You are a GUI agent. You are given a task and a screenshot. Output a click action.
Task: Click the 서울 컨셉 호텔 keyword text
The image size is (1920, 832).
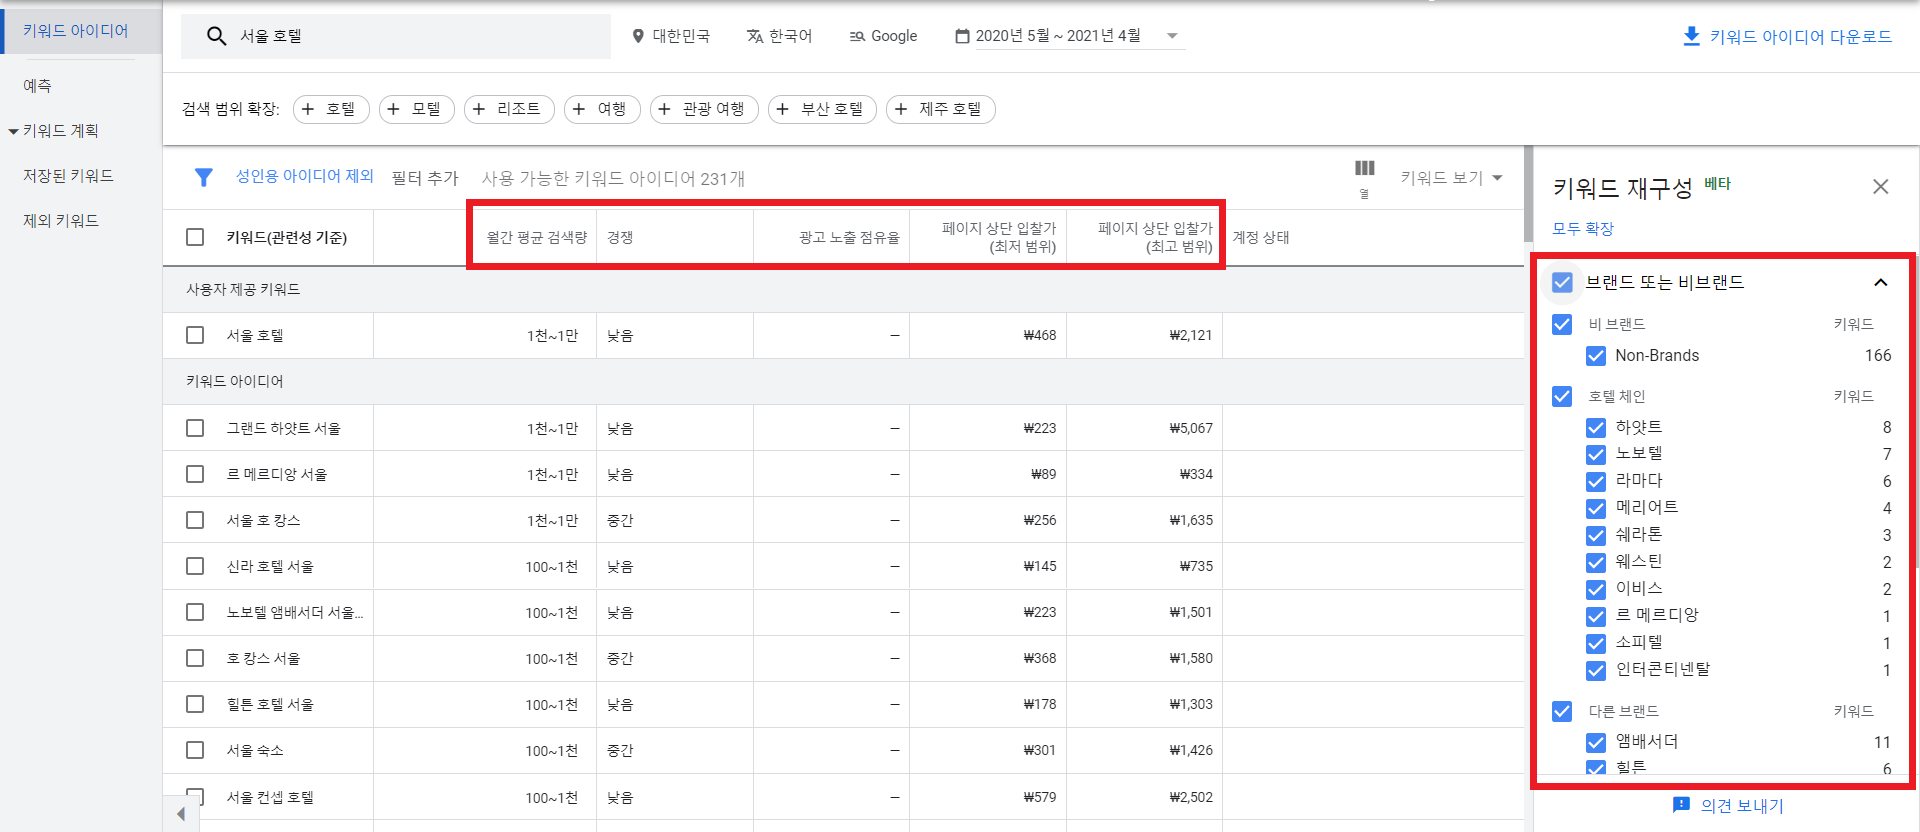270,797
